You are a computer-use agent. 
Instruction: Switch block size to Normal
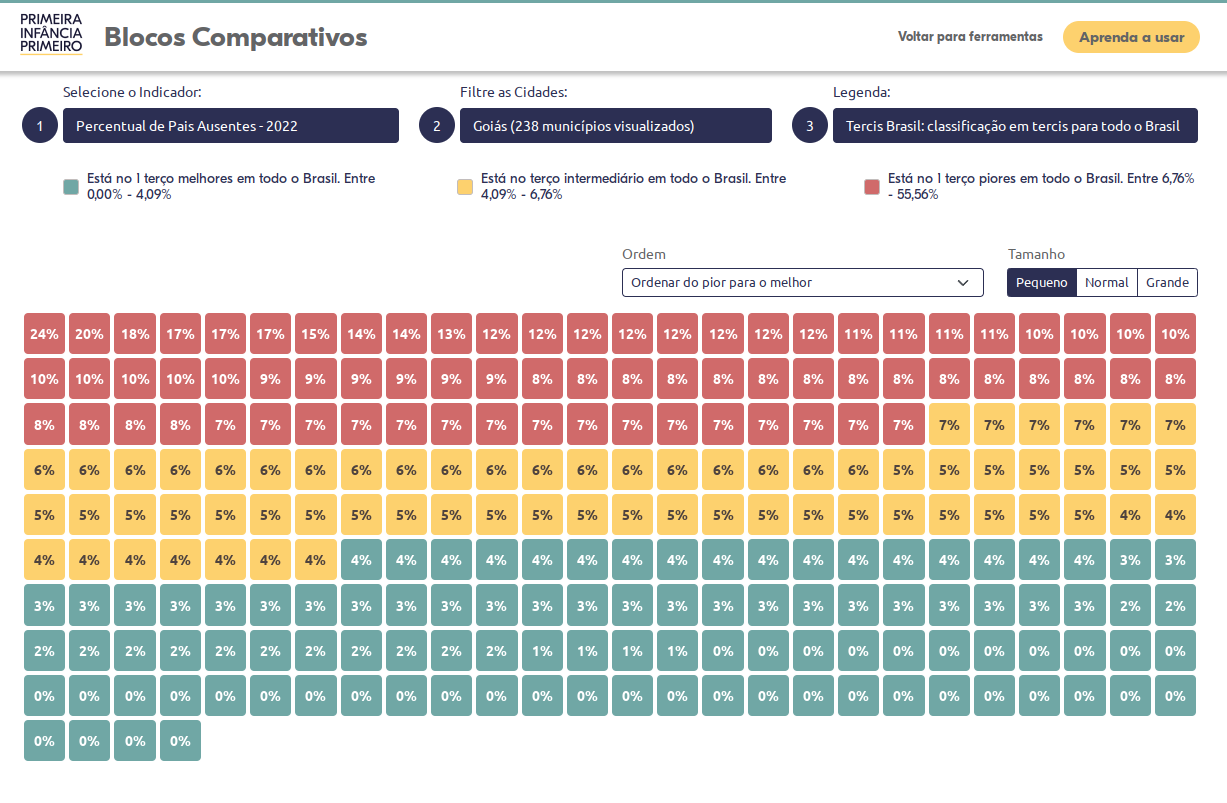(1106, 283)
